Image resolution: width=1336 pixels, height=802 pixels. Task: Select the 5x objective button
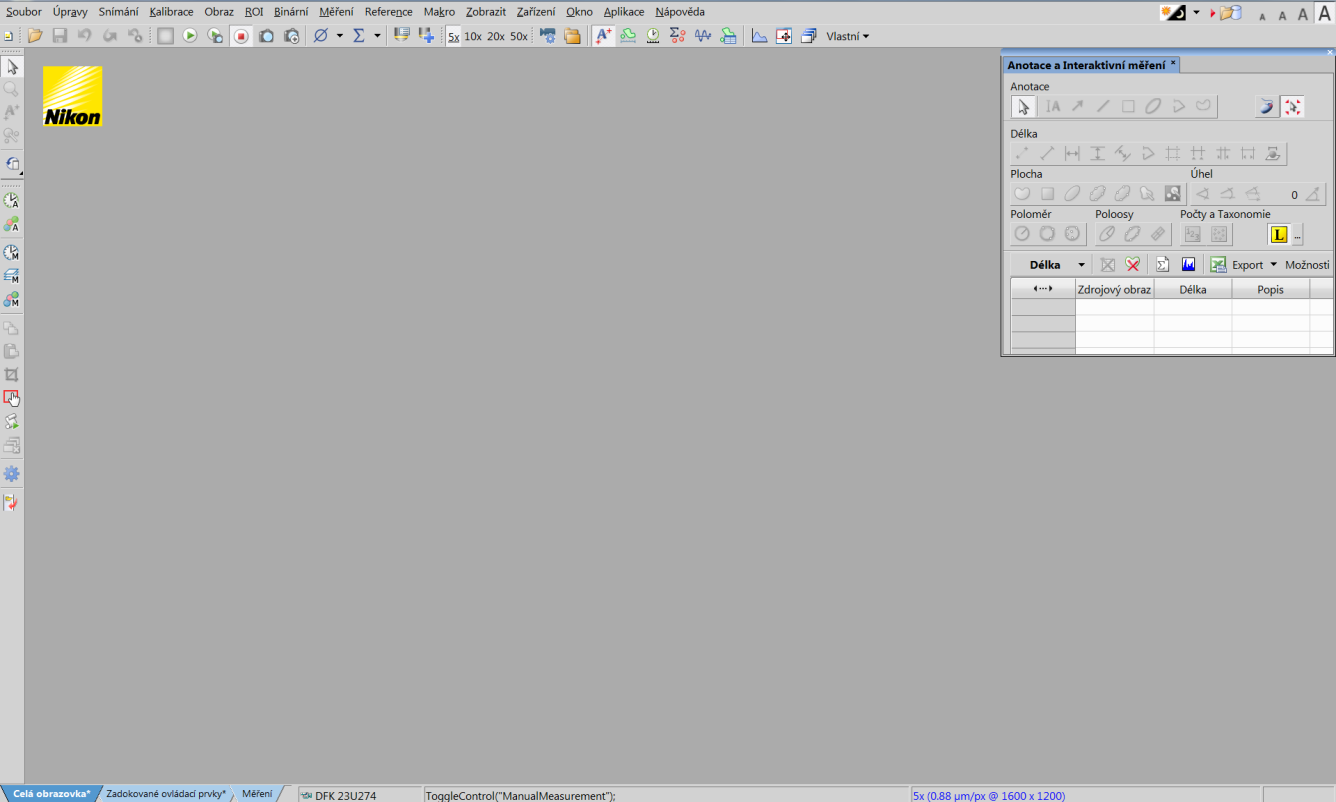(453, 36)
